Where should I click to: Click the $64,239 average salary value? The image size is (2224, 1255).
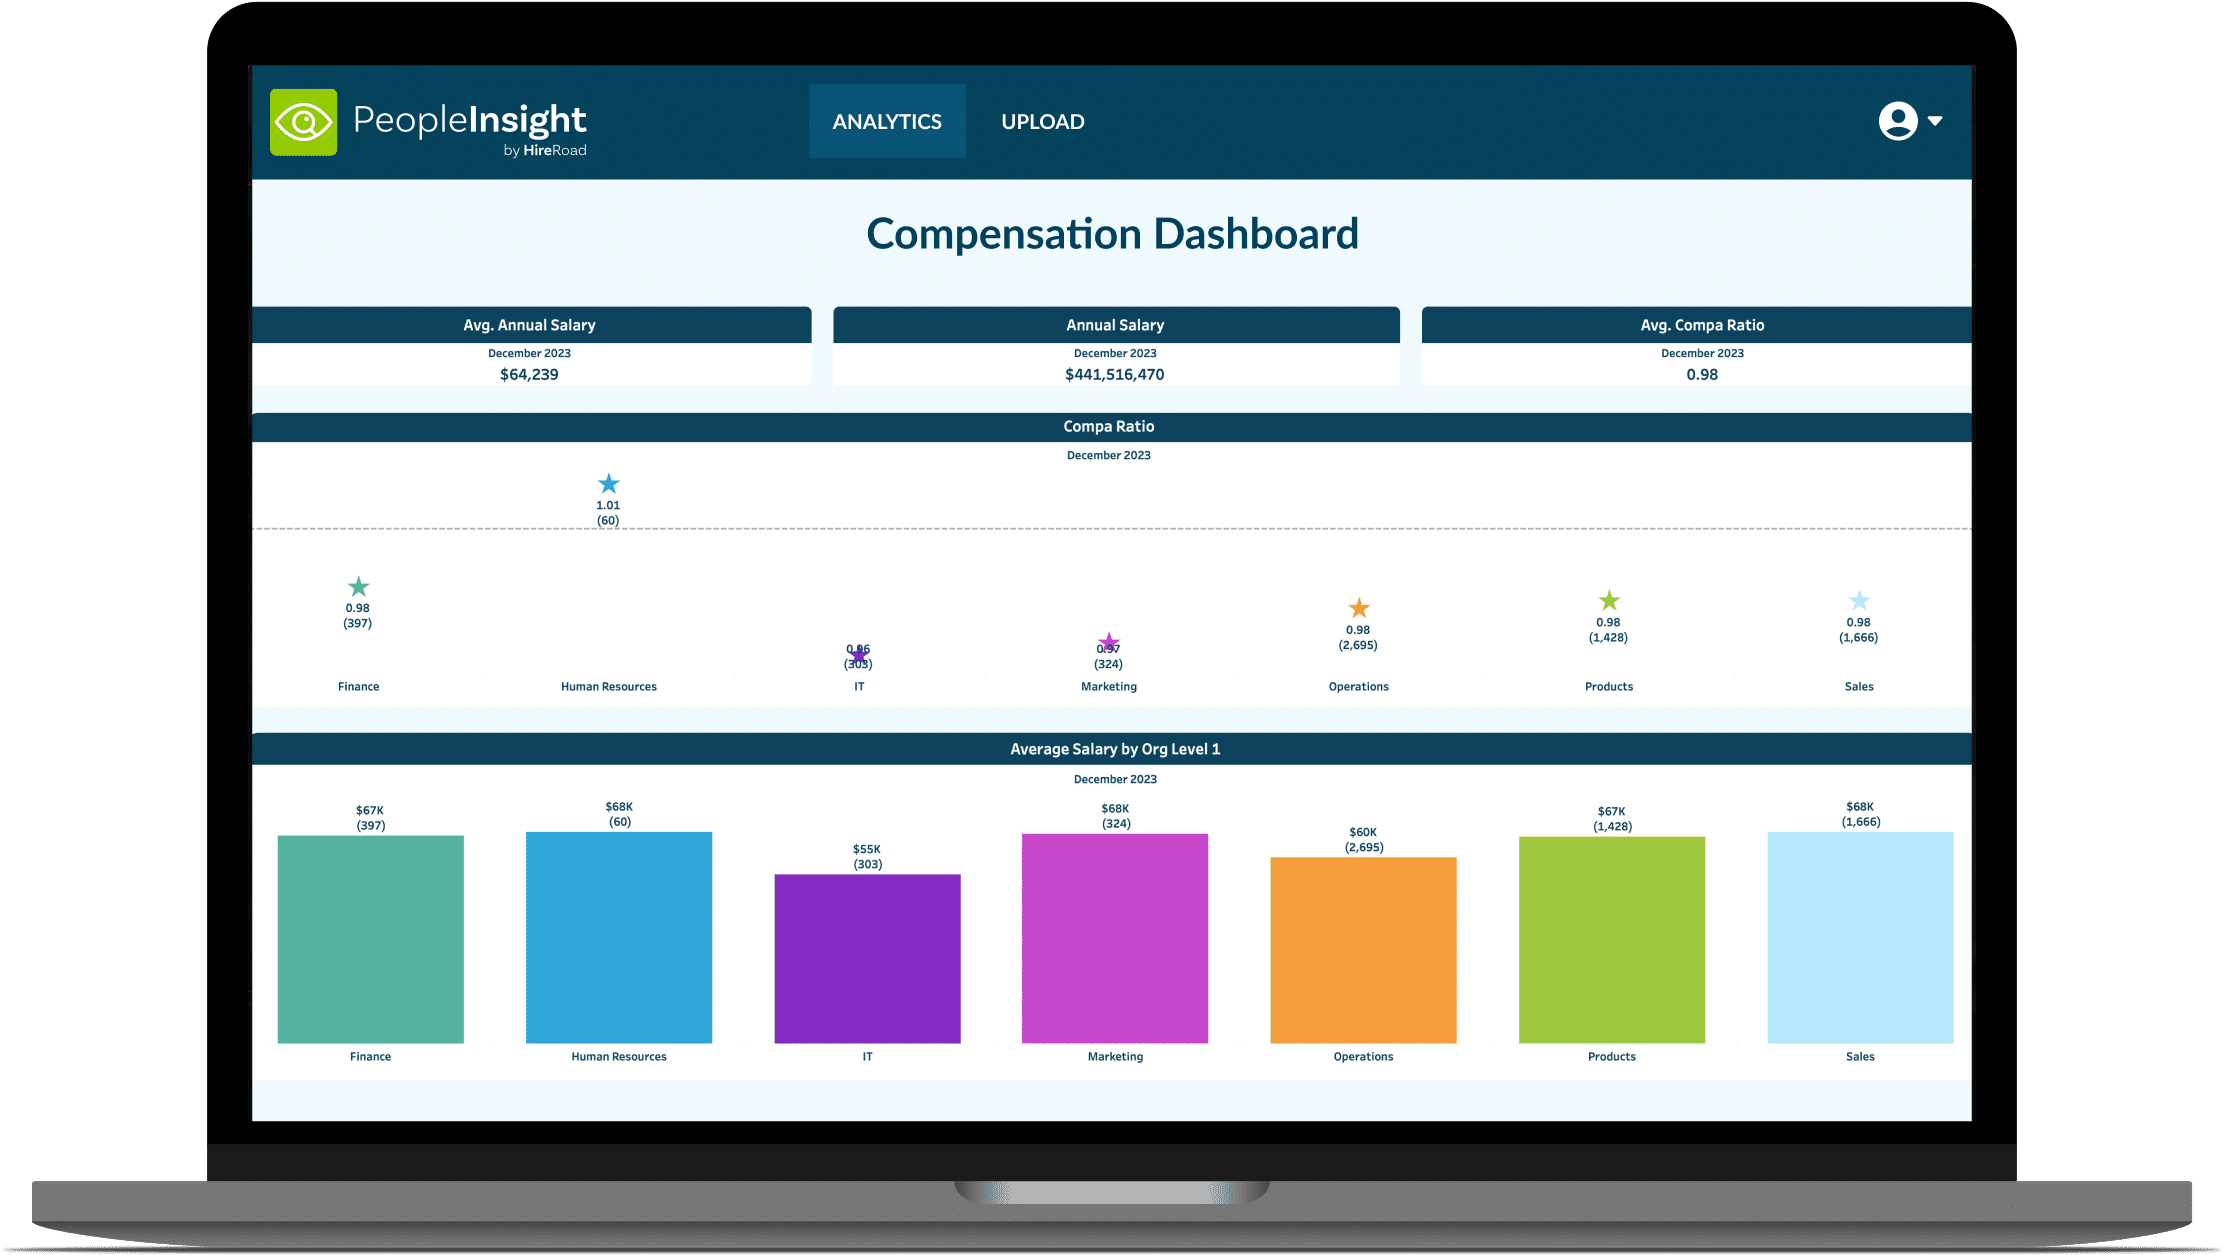point(529,374)
